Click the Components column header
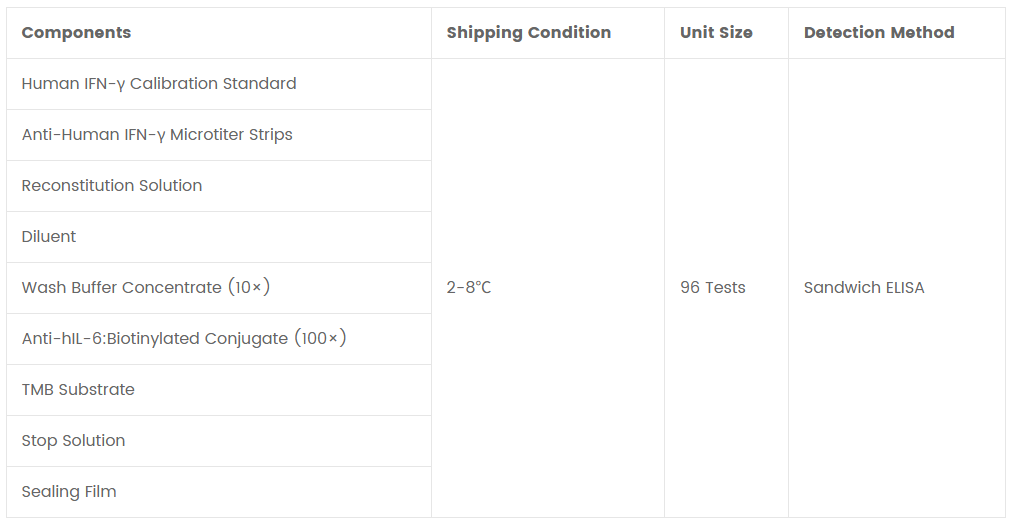The image size is (1014, 524). pyautogui.click(x=76, y=33)
